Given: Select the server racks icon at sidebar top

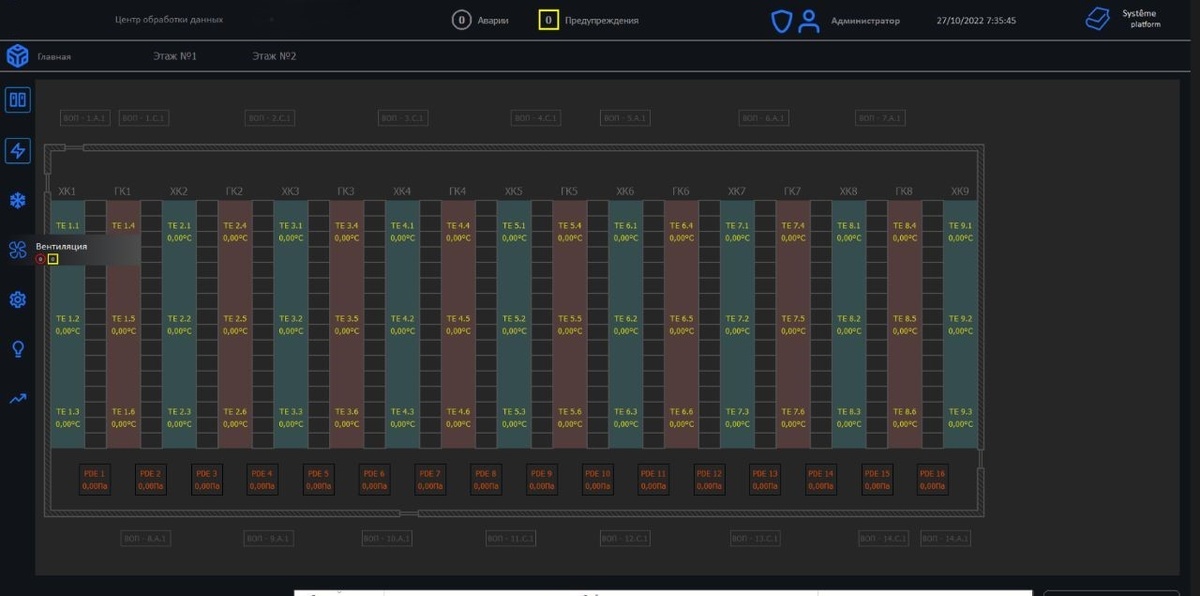Looking at the screenshot, I should pyautogui.click(x=17, y=99).
